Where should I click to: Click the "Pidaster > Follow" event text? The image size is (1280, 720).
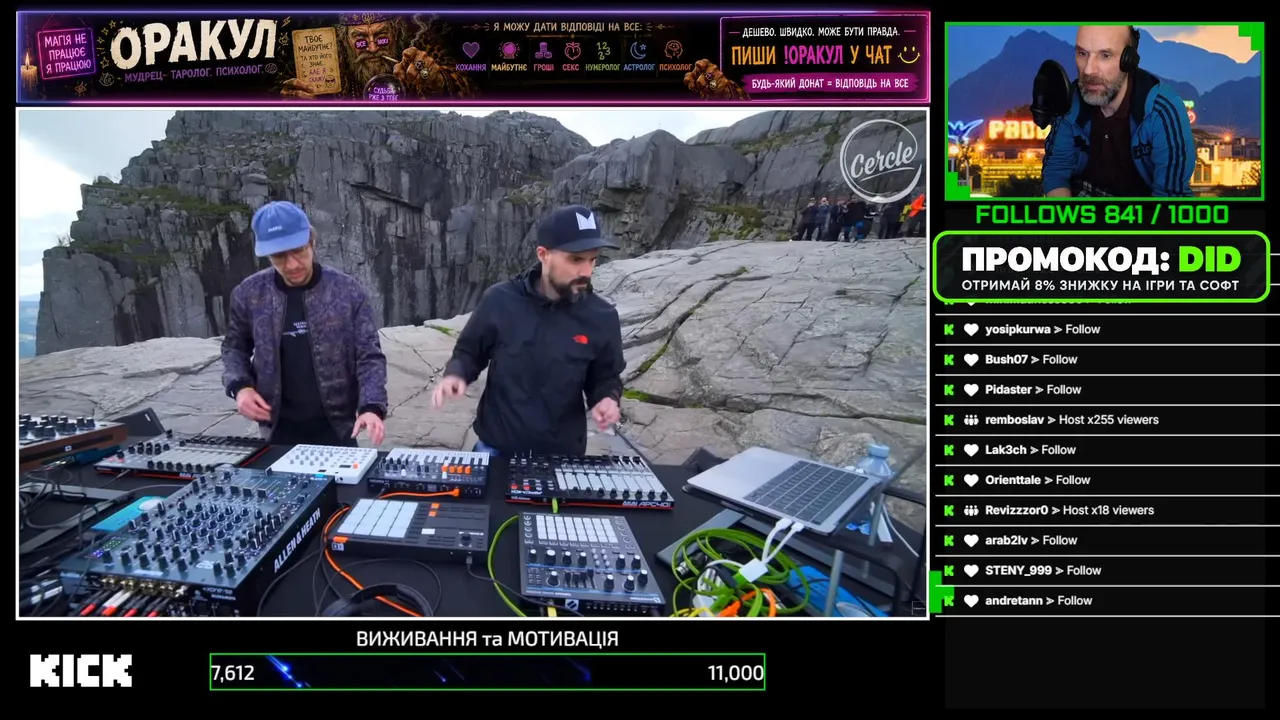pos(1033,389)
